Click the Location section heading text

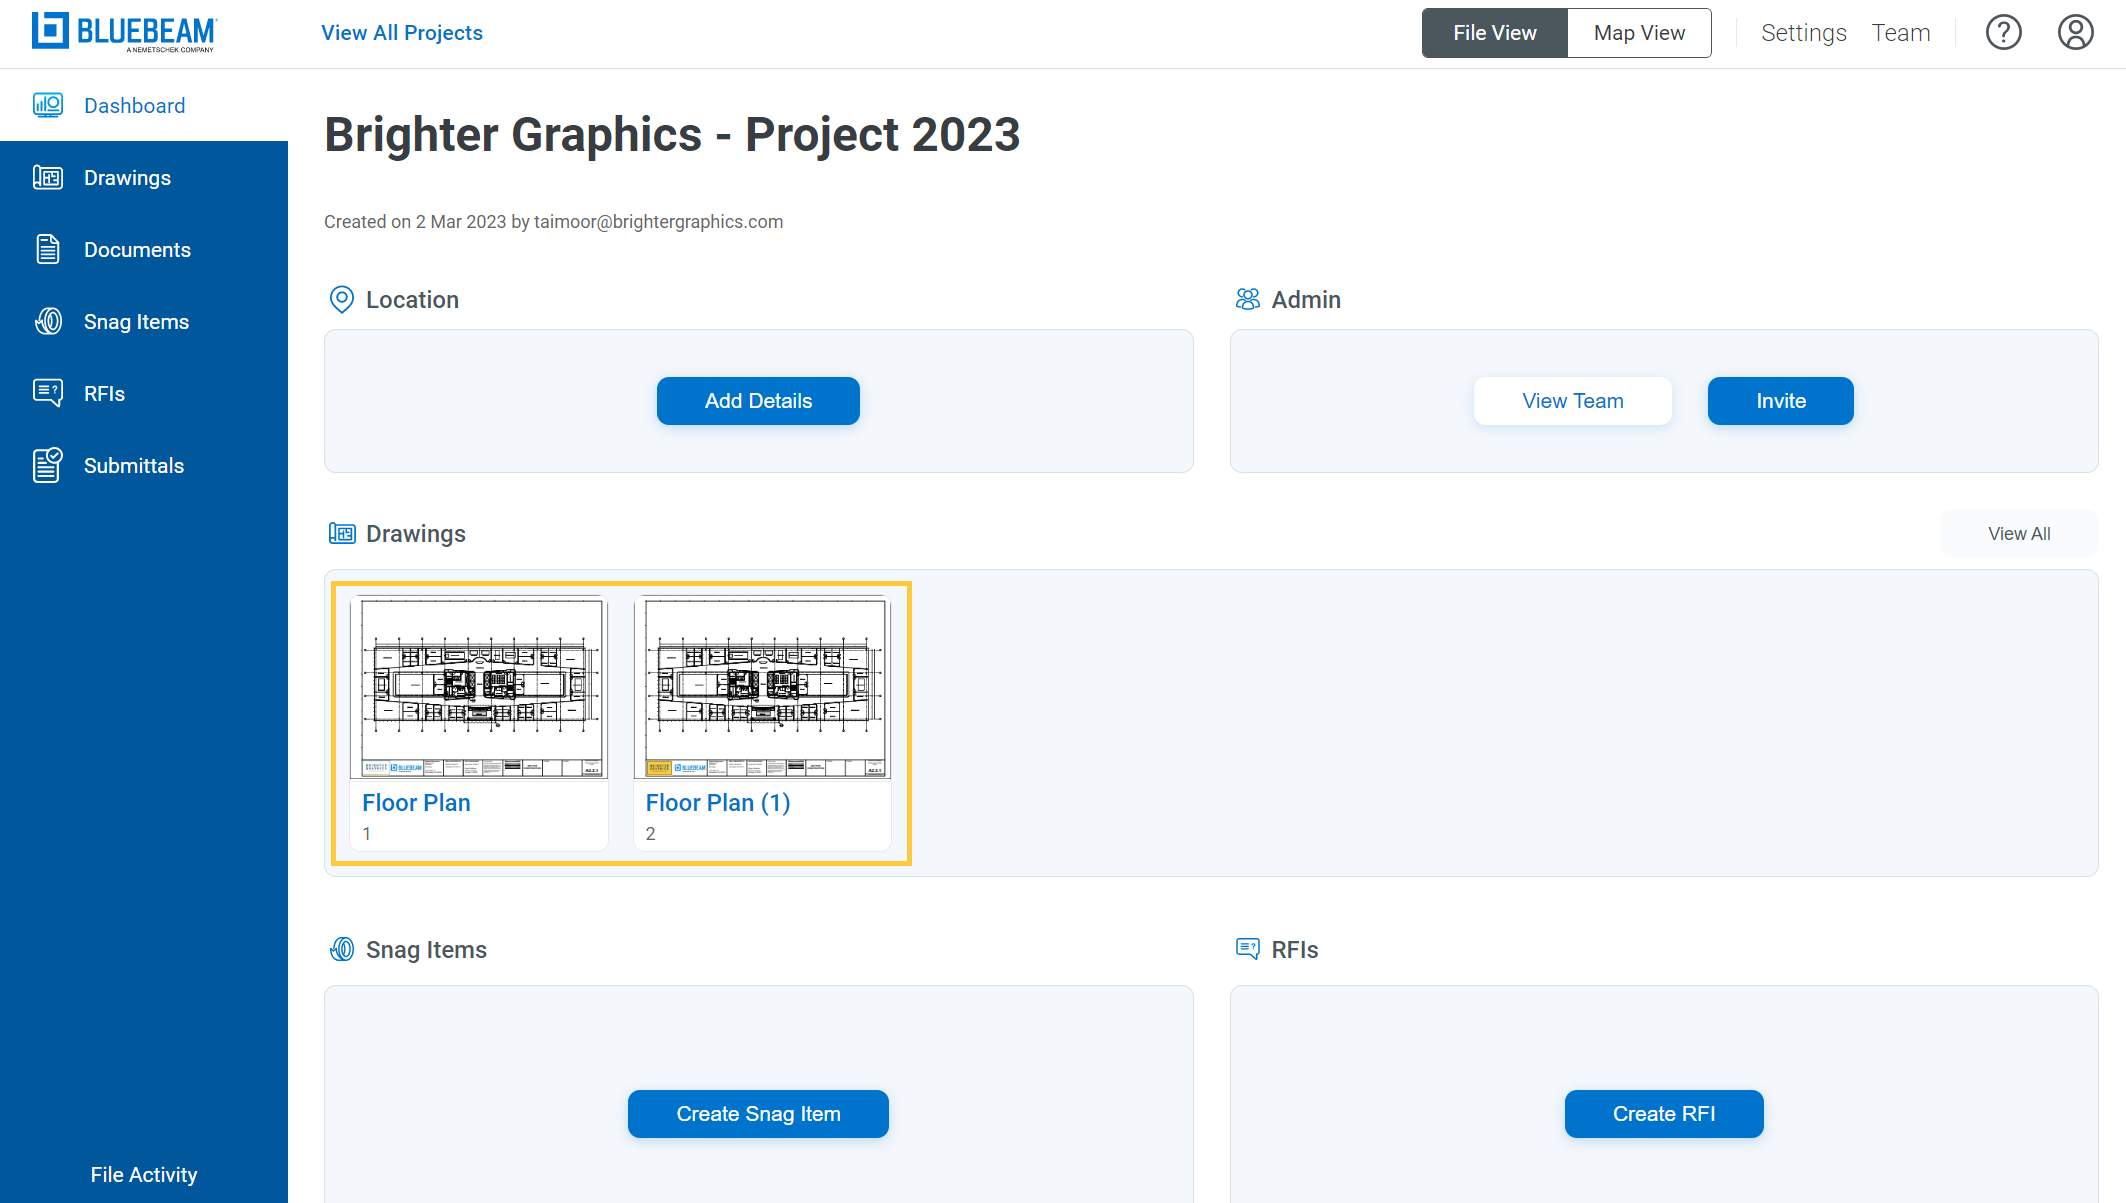412,300
